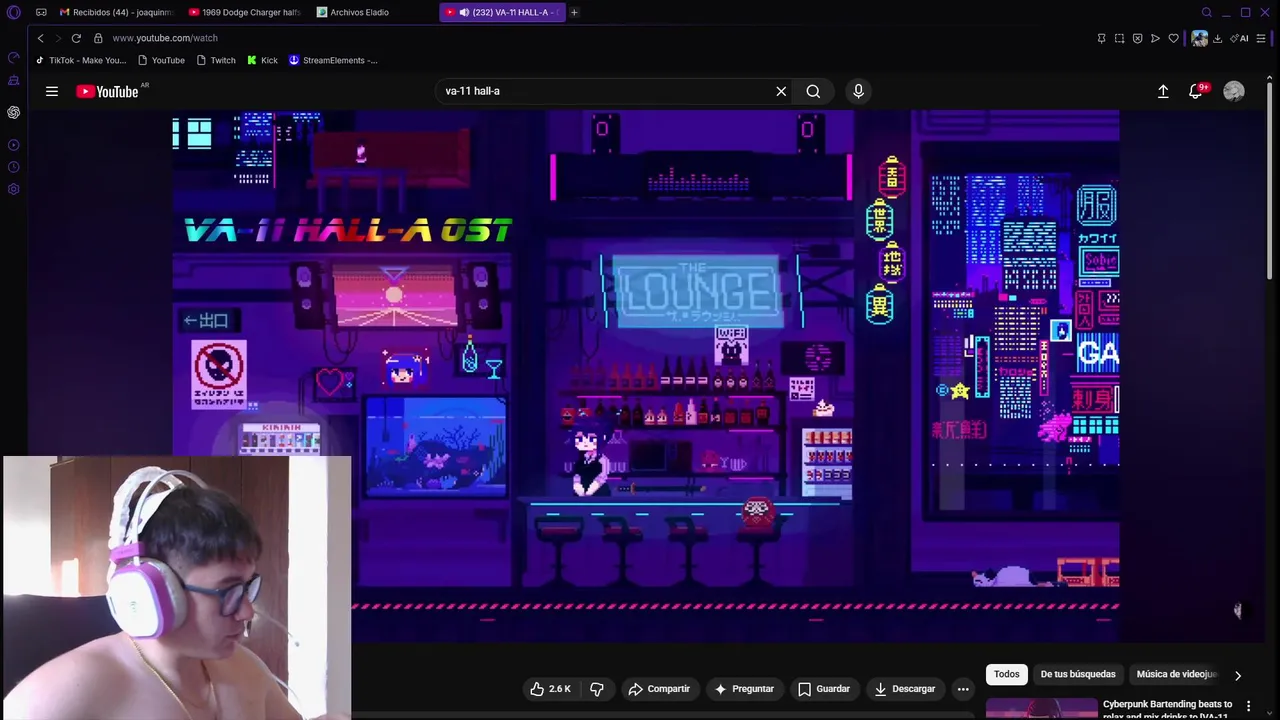Open a new tab with plus button
The width and height of the screenshot is (1280, 720).
pos(574,12)
